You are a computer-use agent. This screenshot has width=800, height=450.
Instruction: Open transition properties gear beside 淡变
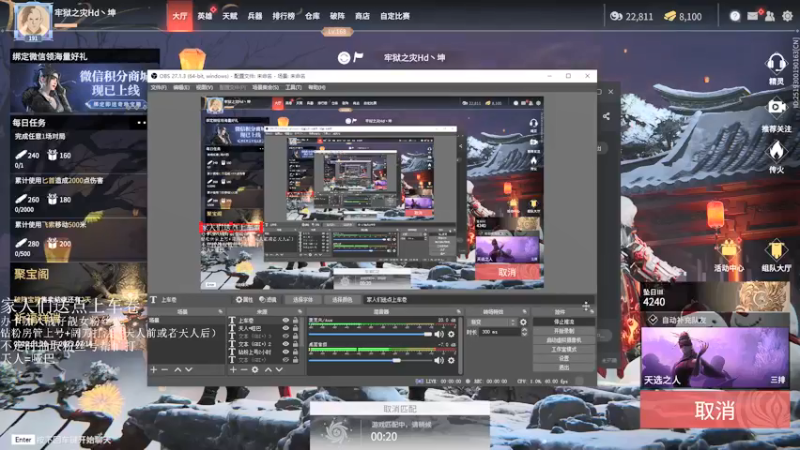[x=523, y=322]
